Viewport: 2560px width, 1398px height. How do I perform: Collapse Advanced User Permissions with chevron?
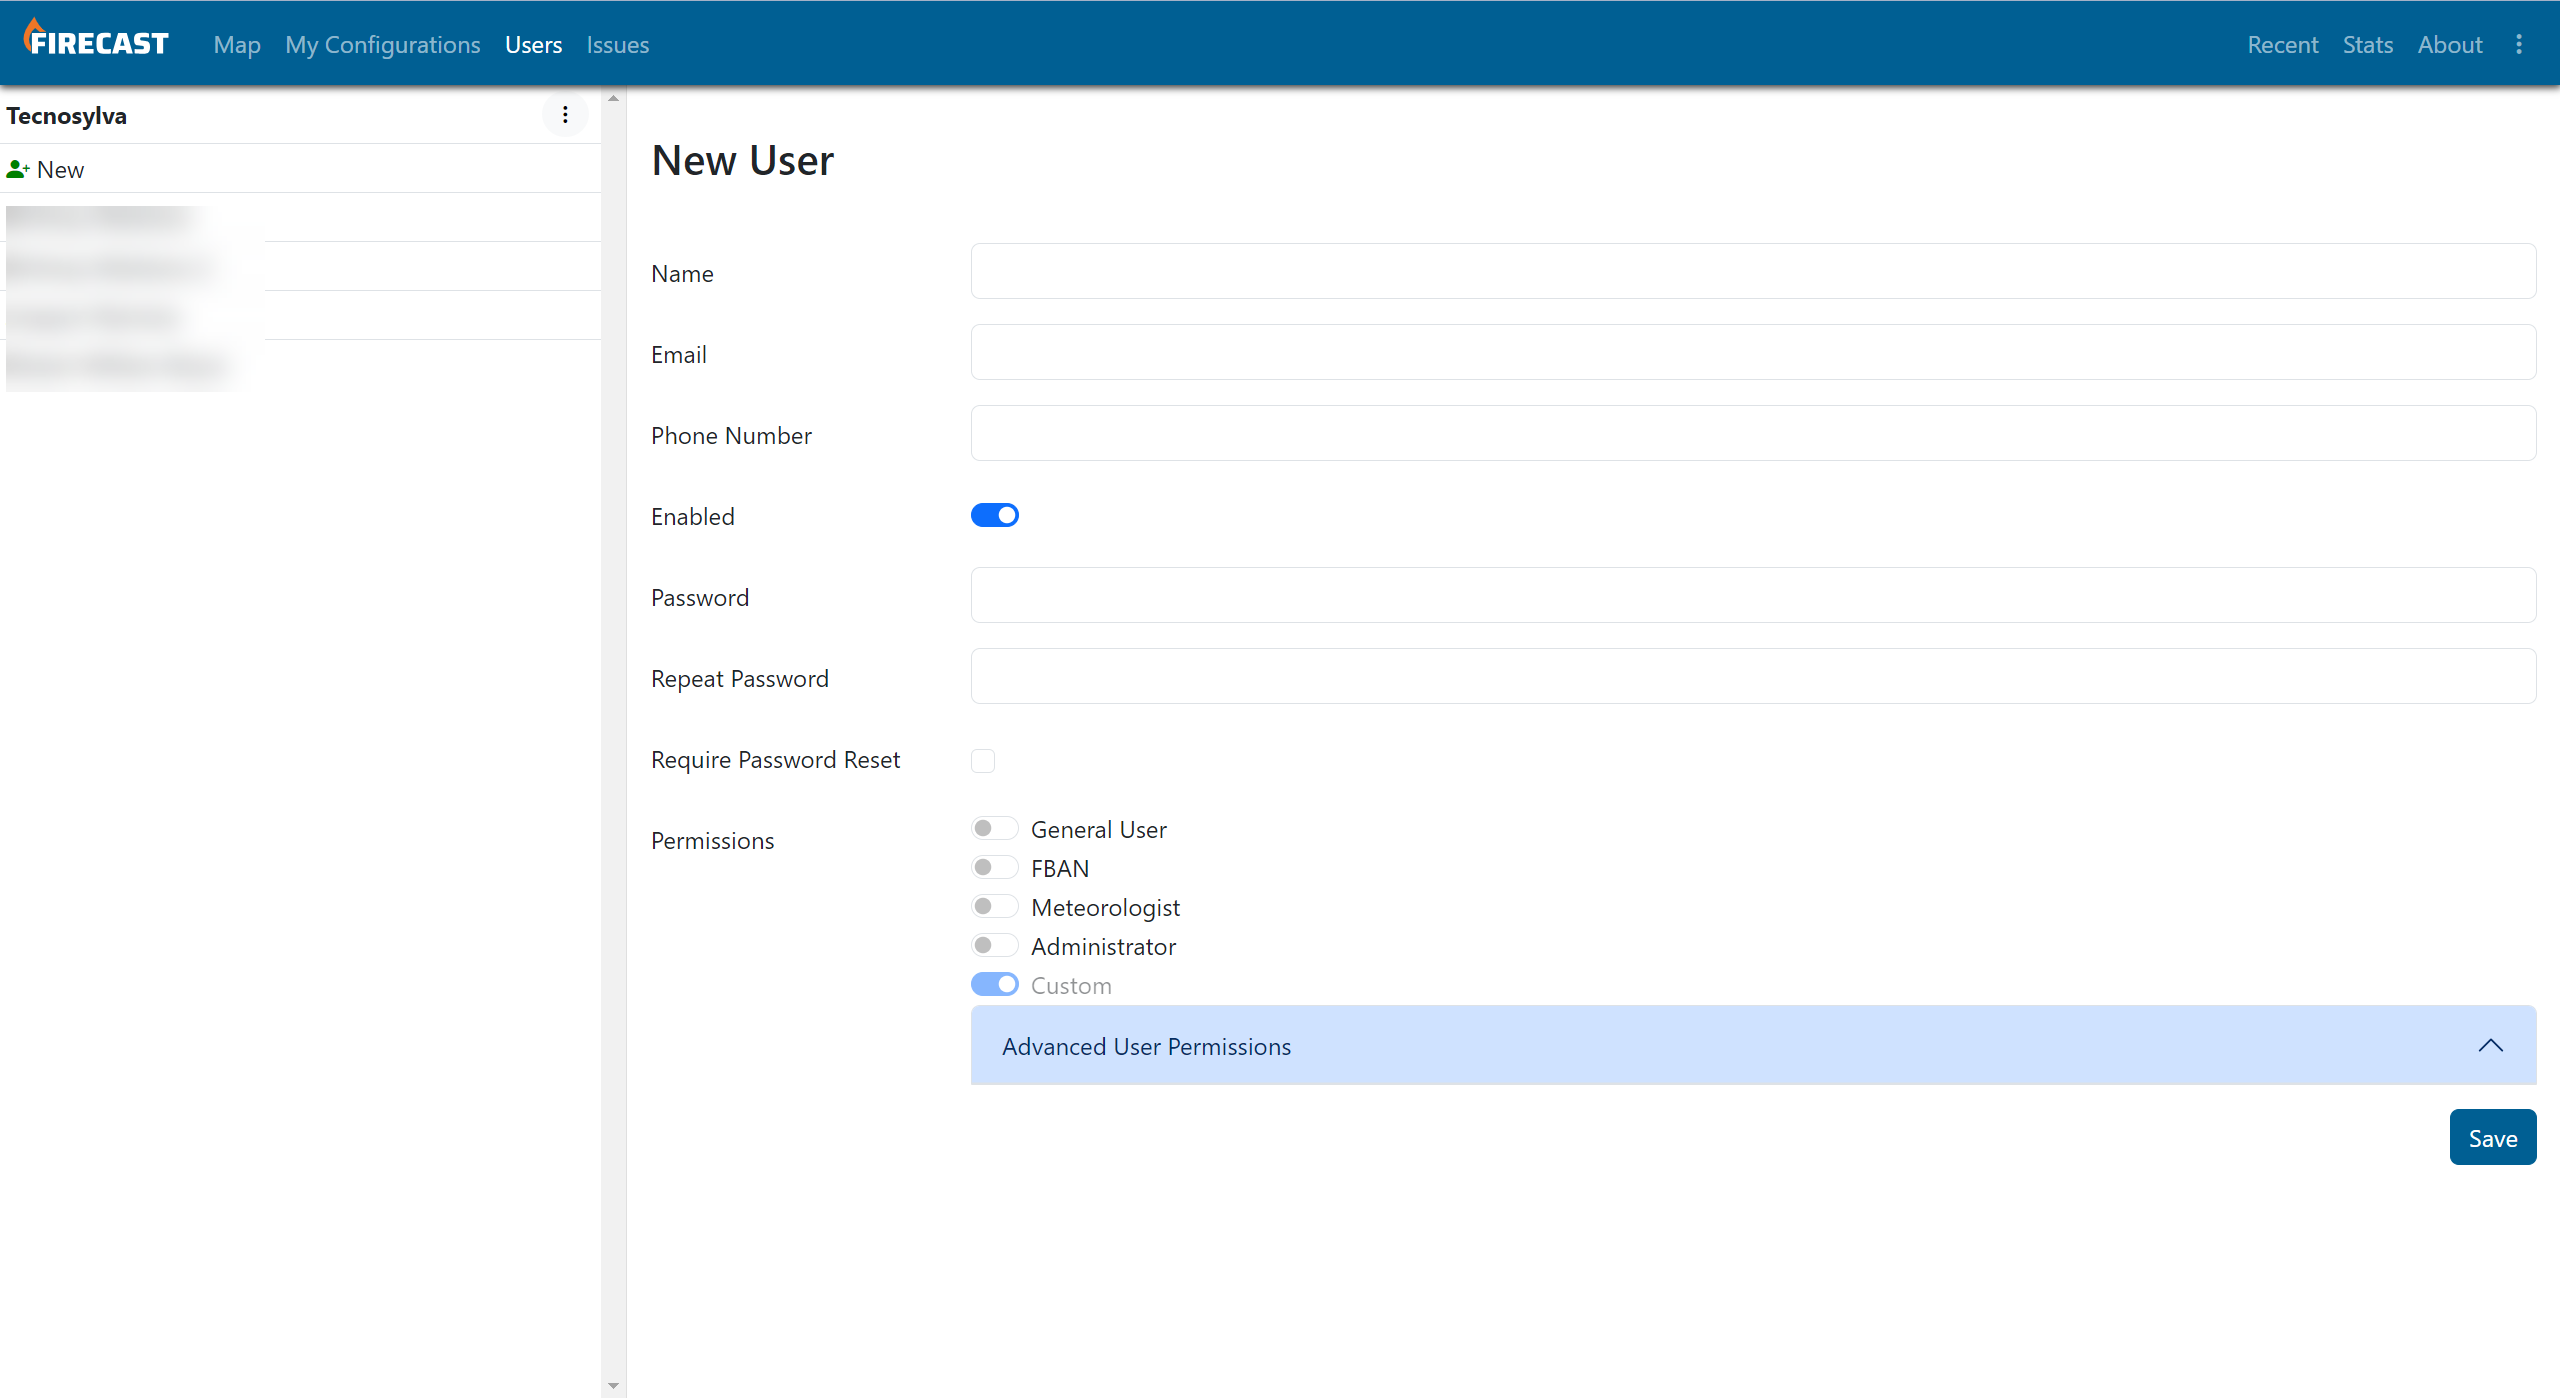(x=2490, y=1045)
